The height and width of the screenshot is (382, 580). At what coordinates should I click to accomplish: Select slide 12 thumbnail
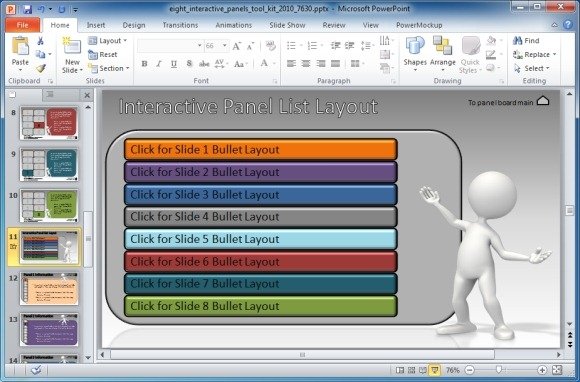pos(49,288)
